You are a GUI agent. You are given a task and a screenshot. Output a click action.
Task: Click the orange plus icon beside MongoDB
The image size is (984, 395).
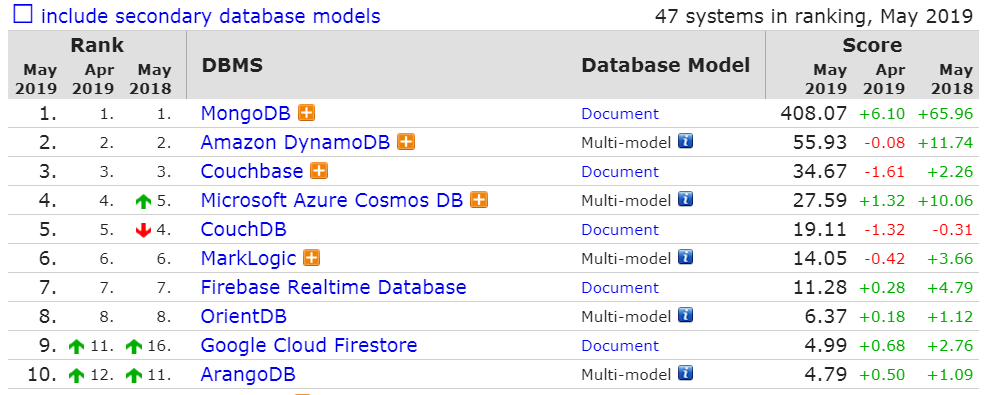tap(306, 113)
